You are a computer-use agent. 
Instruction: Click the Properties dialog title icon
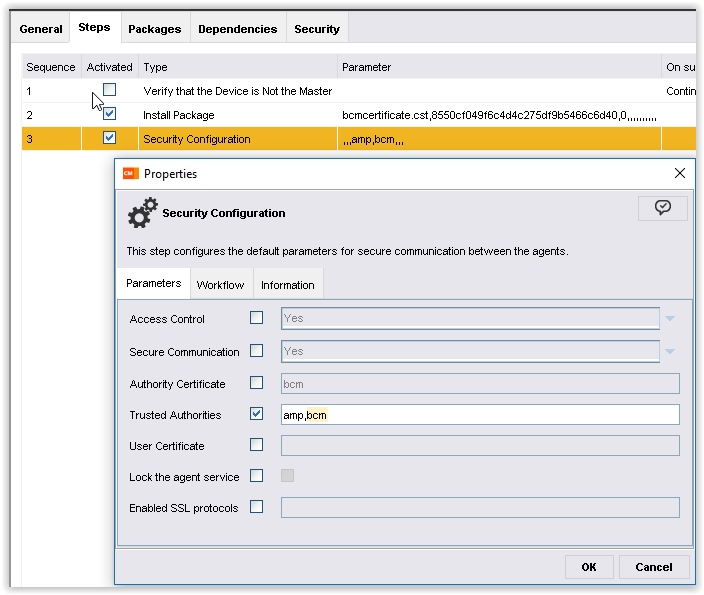(130, 173)
